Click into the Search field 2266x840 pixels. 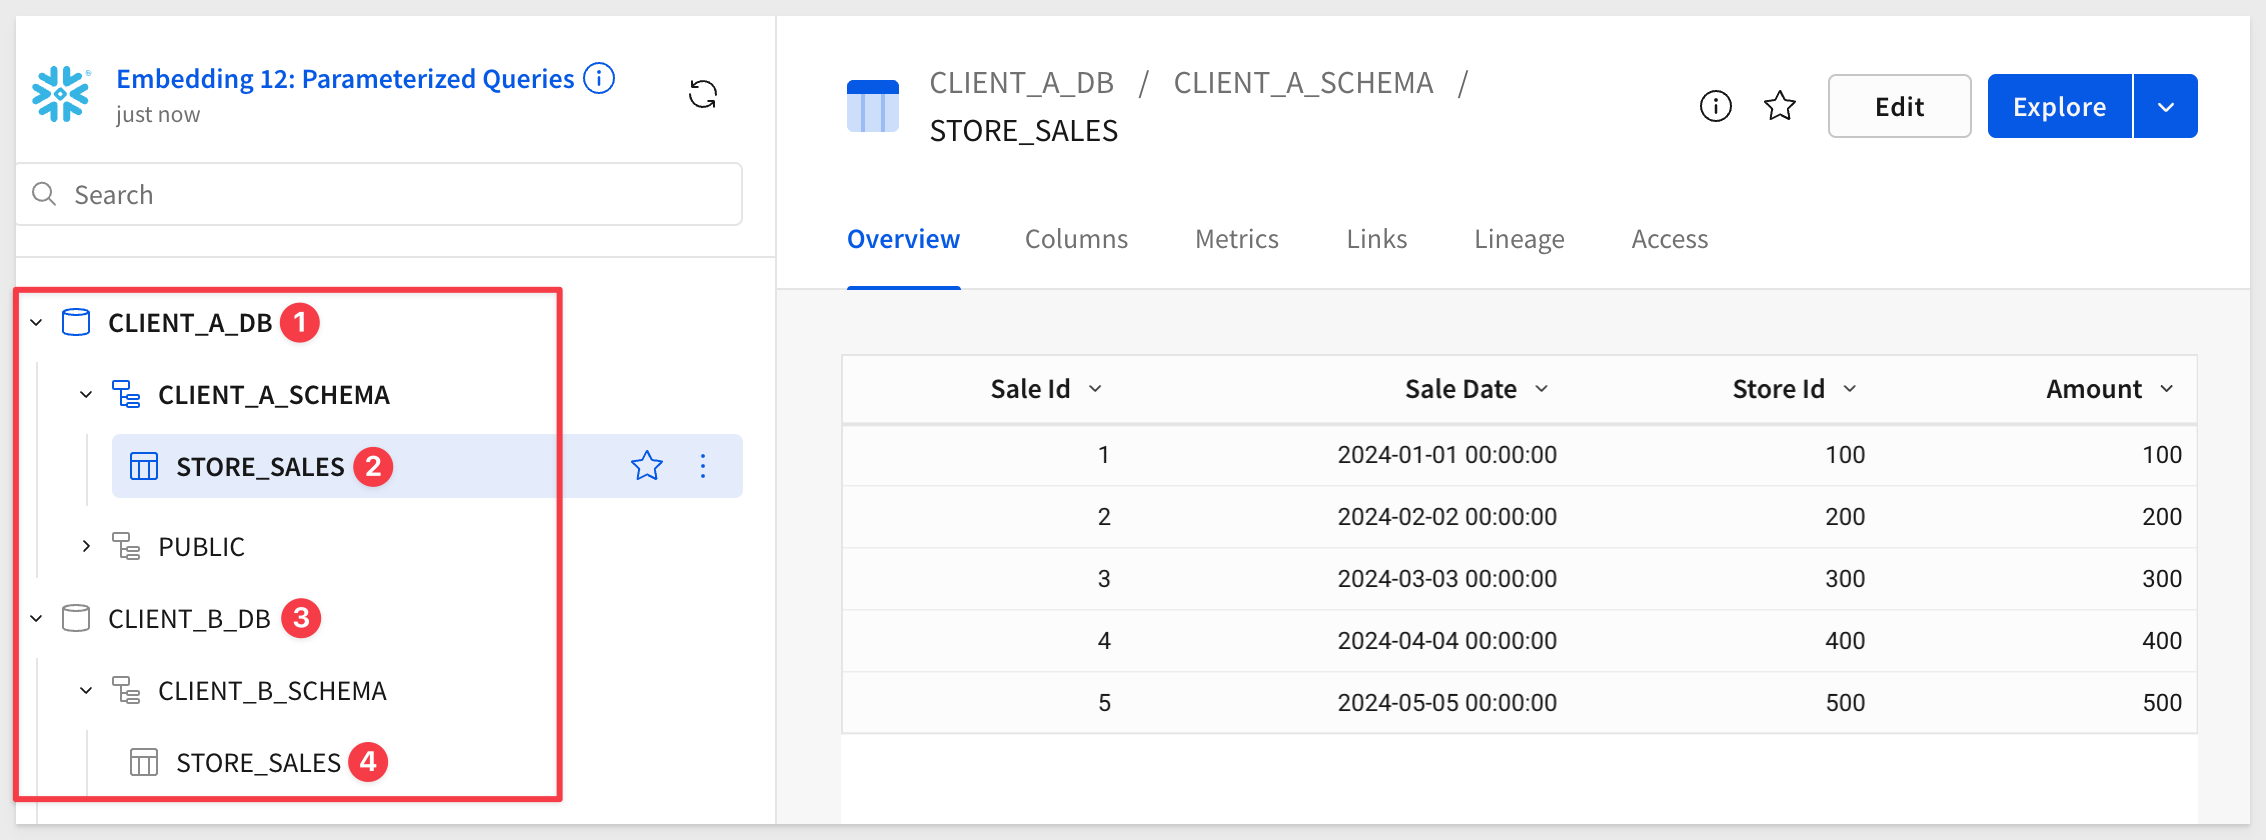(380, 194)
